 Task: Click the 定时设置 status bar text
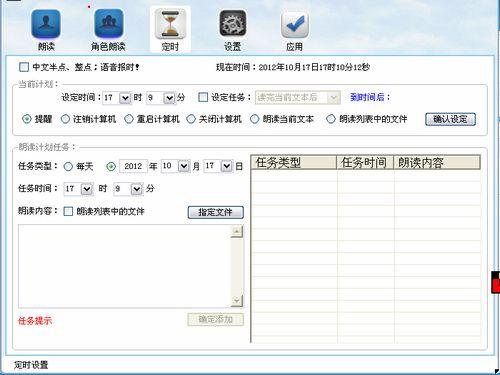pos(31,365)
